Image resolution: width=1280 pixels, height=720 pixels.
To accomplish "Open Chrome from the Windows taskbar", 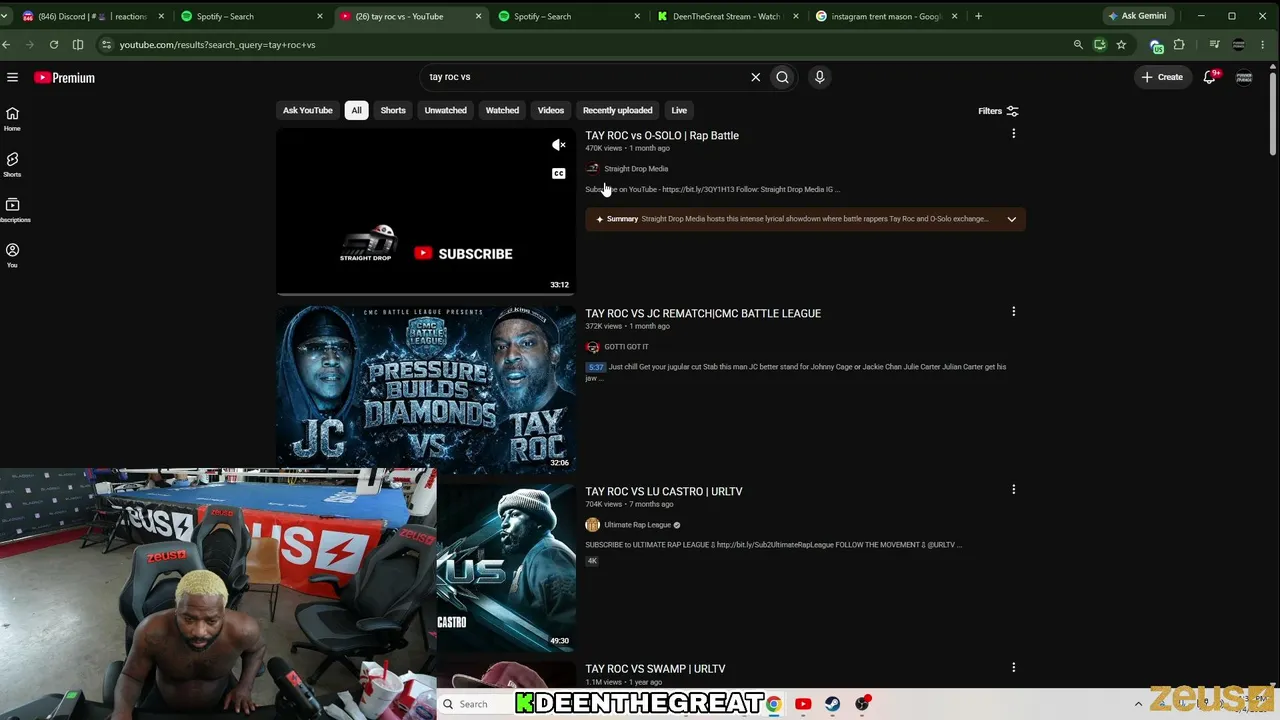I will click(x=774, y=704).
